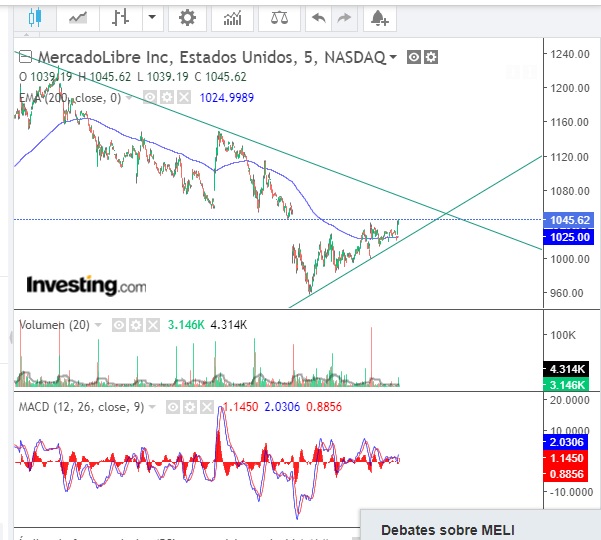
Task: Click the 0.8856 MACD histogram axis label
Action: coord(566,474)
